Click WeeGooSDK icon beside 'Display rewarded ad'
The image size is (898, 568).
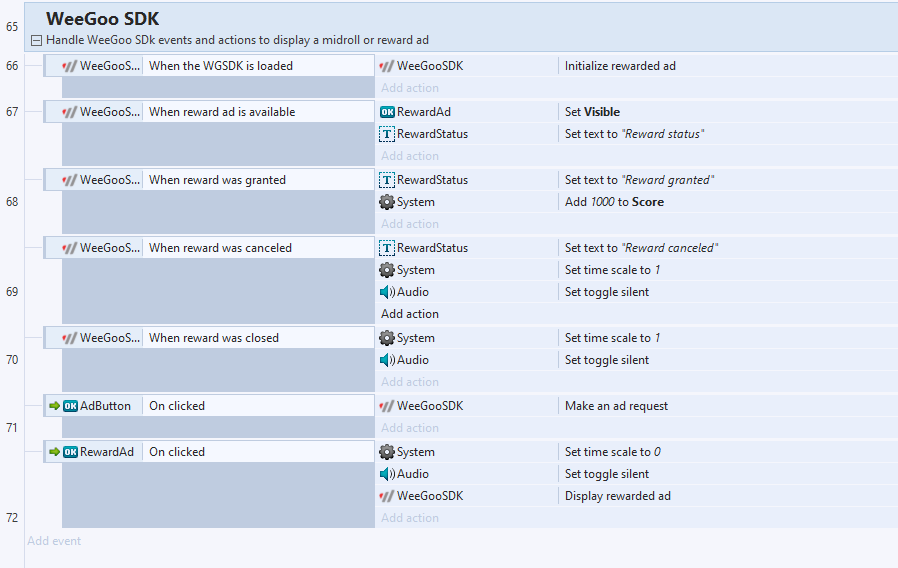387,496
